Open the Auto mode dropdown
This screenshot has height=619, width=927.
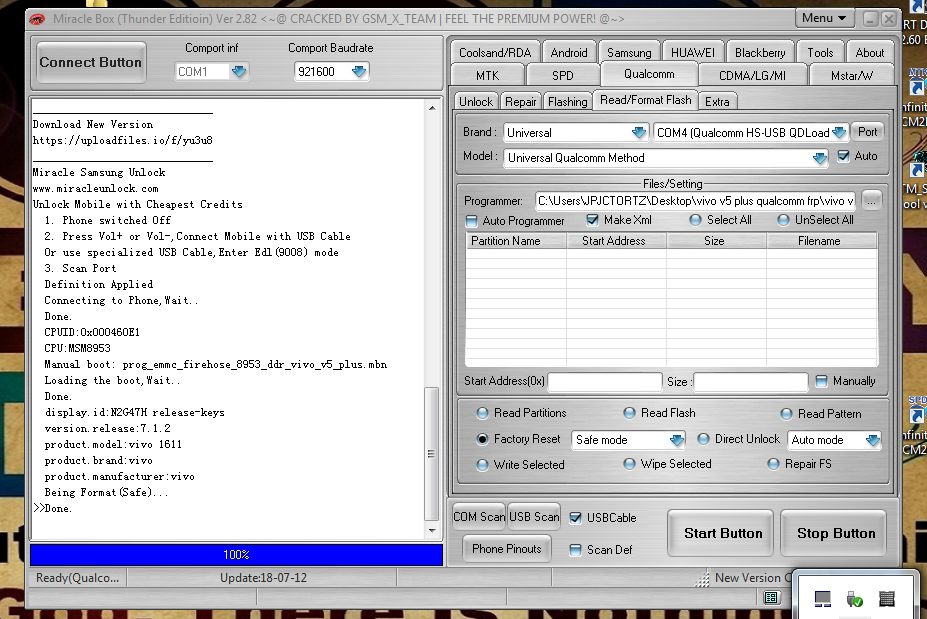point(873,440)
